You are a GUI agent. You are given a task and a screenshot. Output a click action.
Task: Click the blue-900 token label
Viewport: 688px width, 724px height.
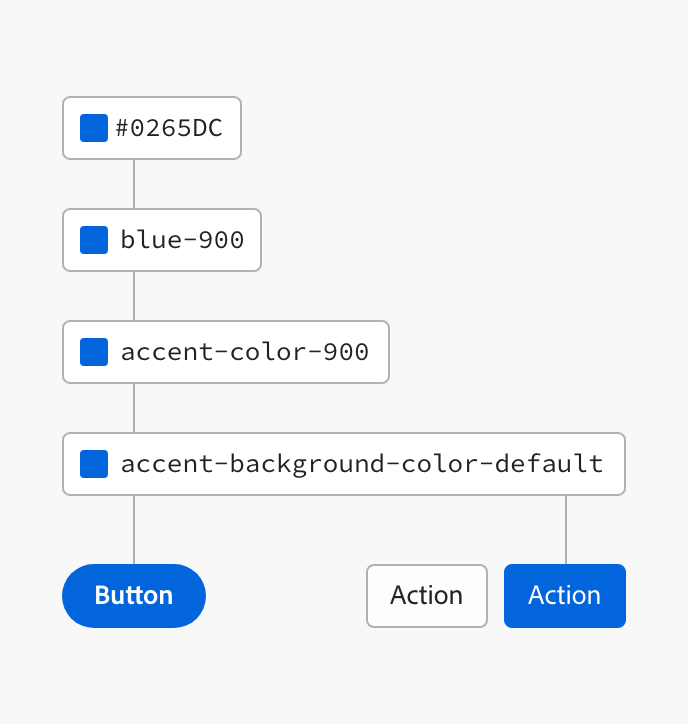pyautogui.click(x=182, y=240)
